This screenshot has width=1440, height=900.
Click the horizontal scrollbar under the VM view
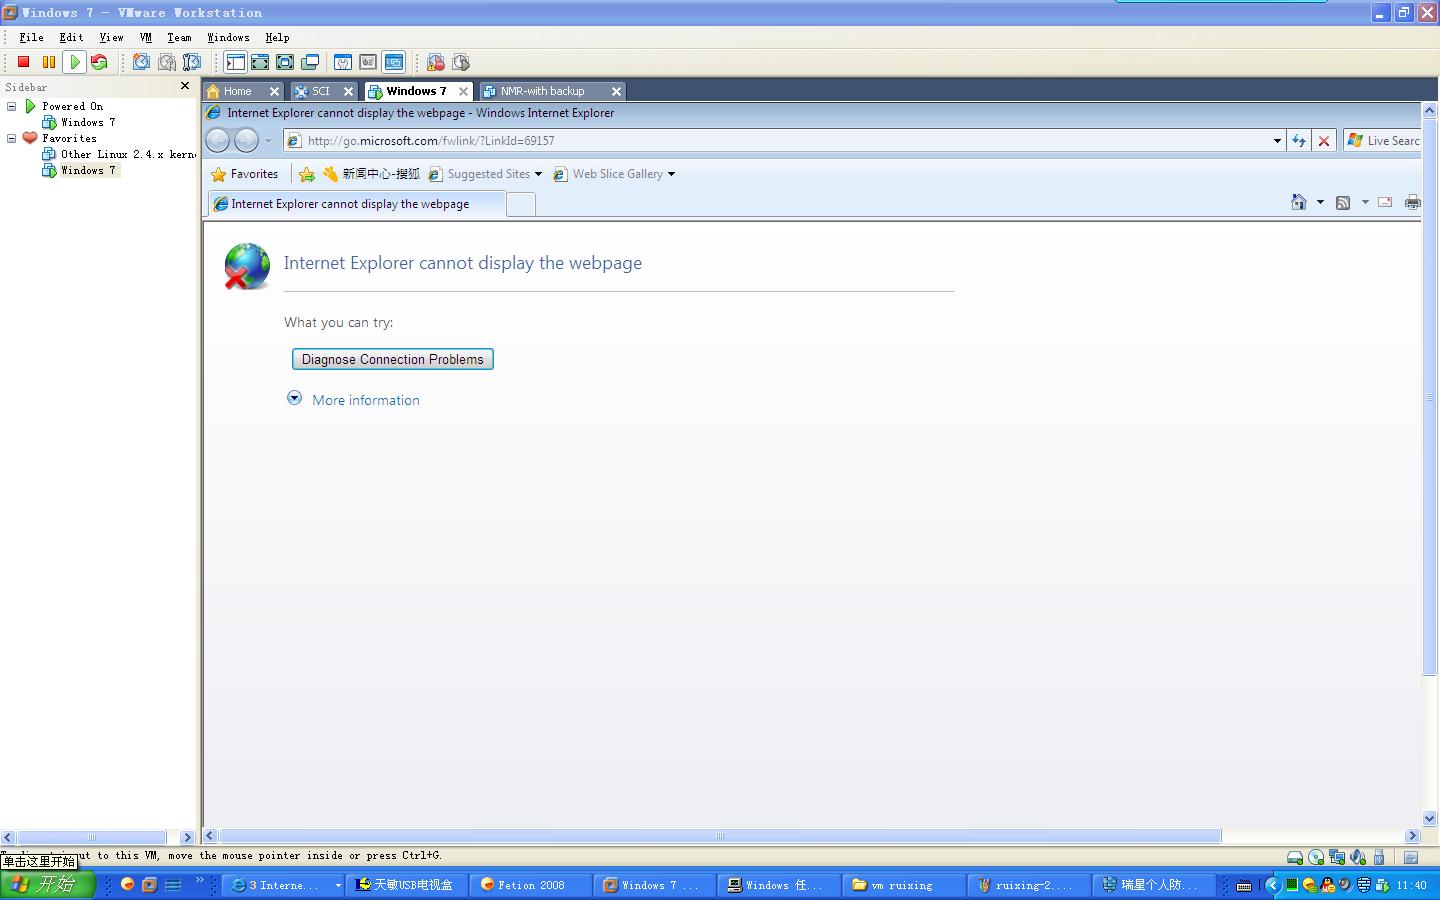click(x=720, y=836)
